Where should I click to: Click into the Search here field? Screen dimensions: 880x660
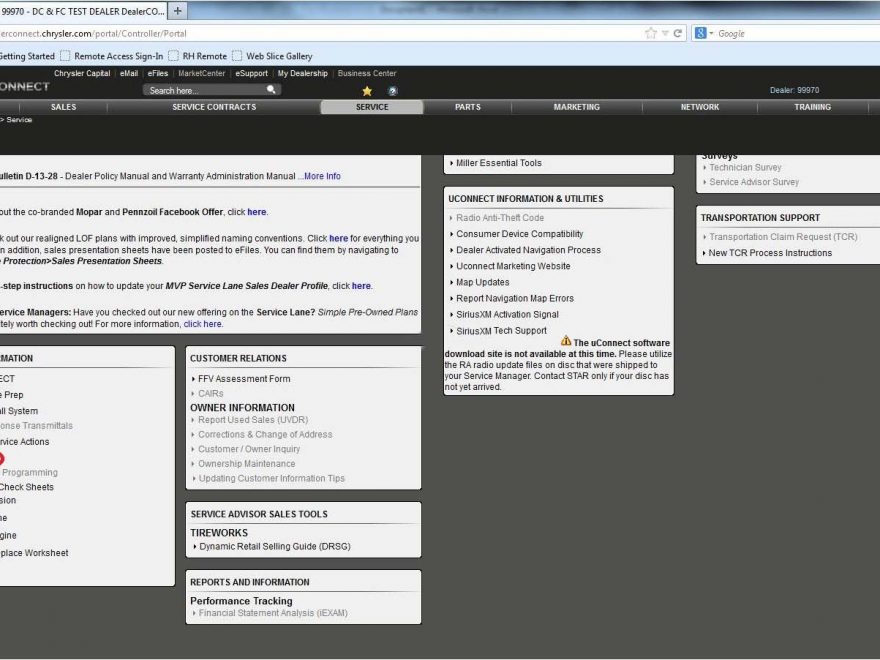(x=205, y=90)
